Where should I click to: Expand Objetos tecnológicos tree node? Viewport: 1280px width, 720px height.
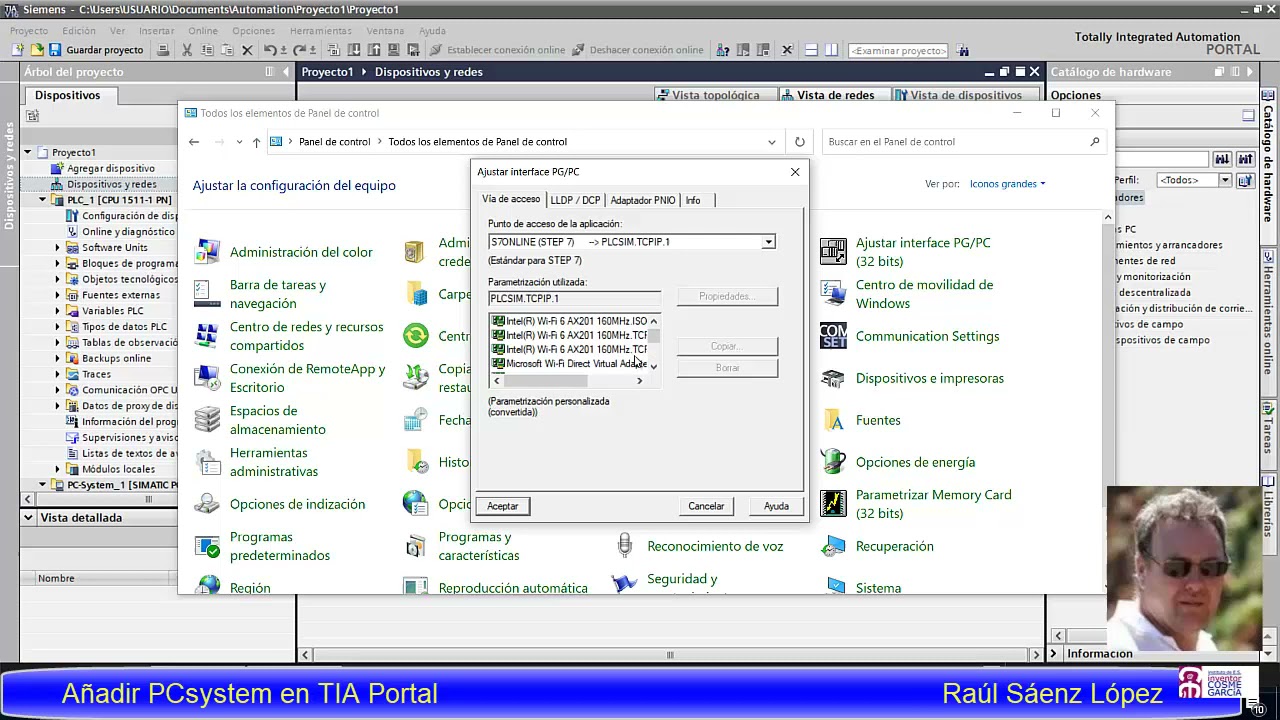57,279
